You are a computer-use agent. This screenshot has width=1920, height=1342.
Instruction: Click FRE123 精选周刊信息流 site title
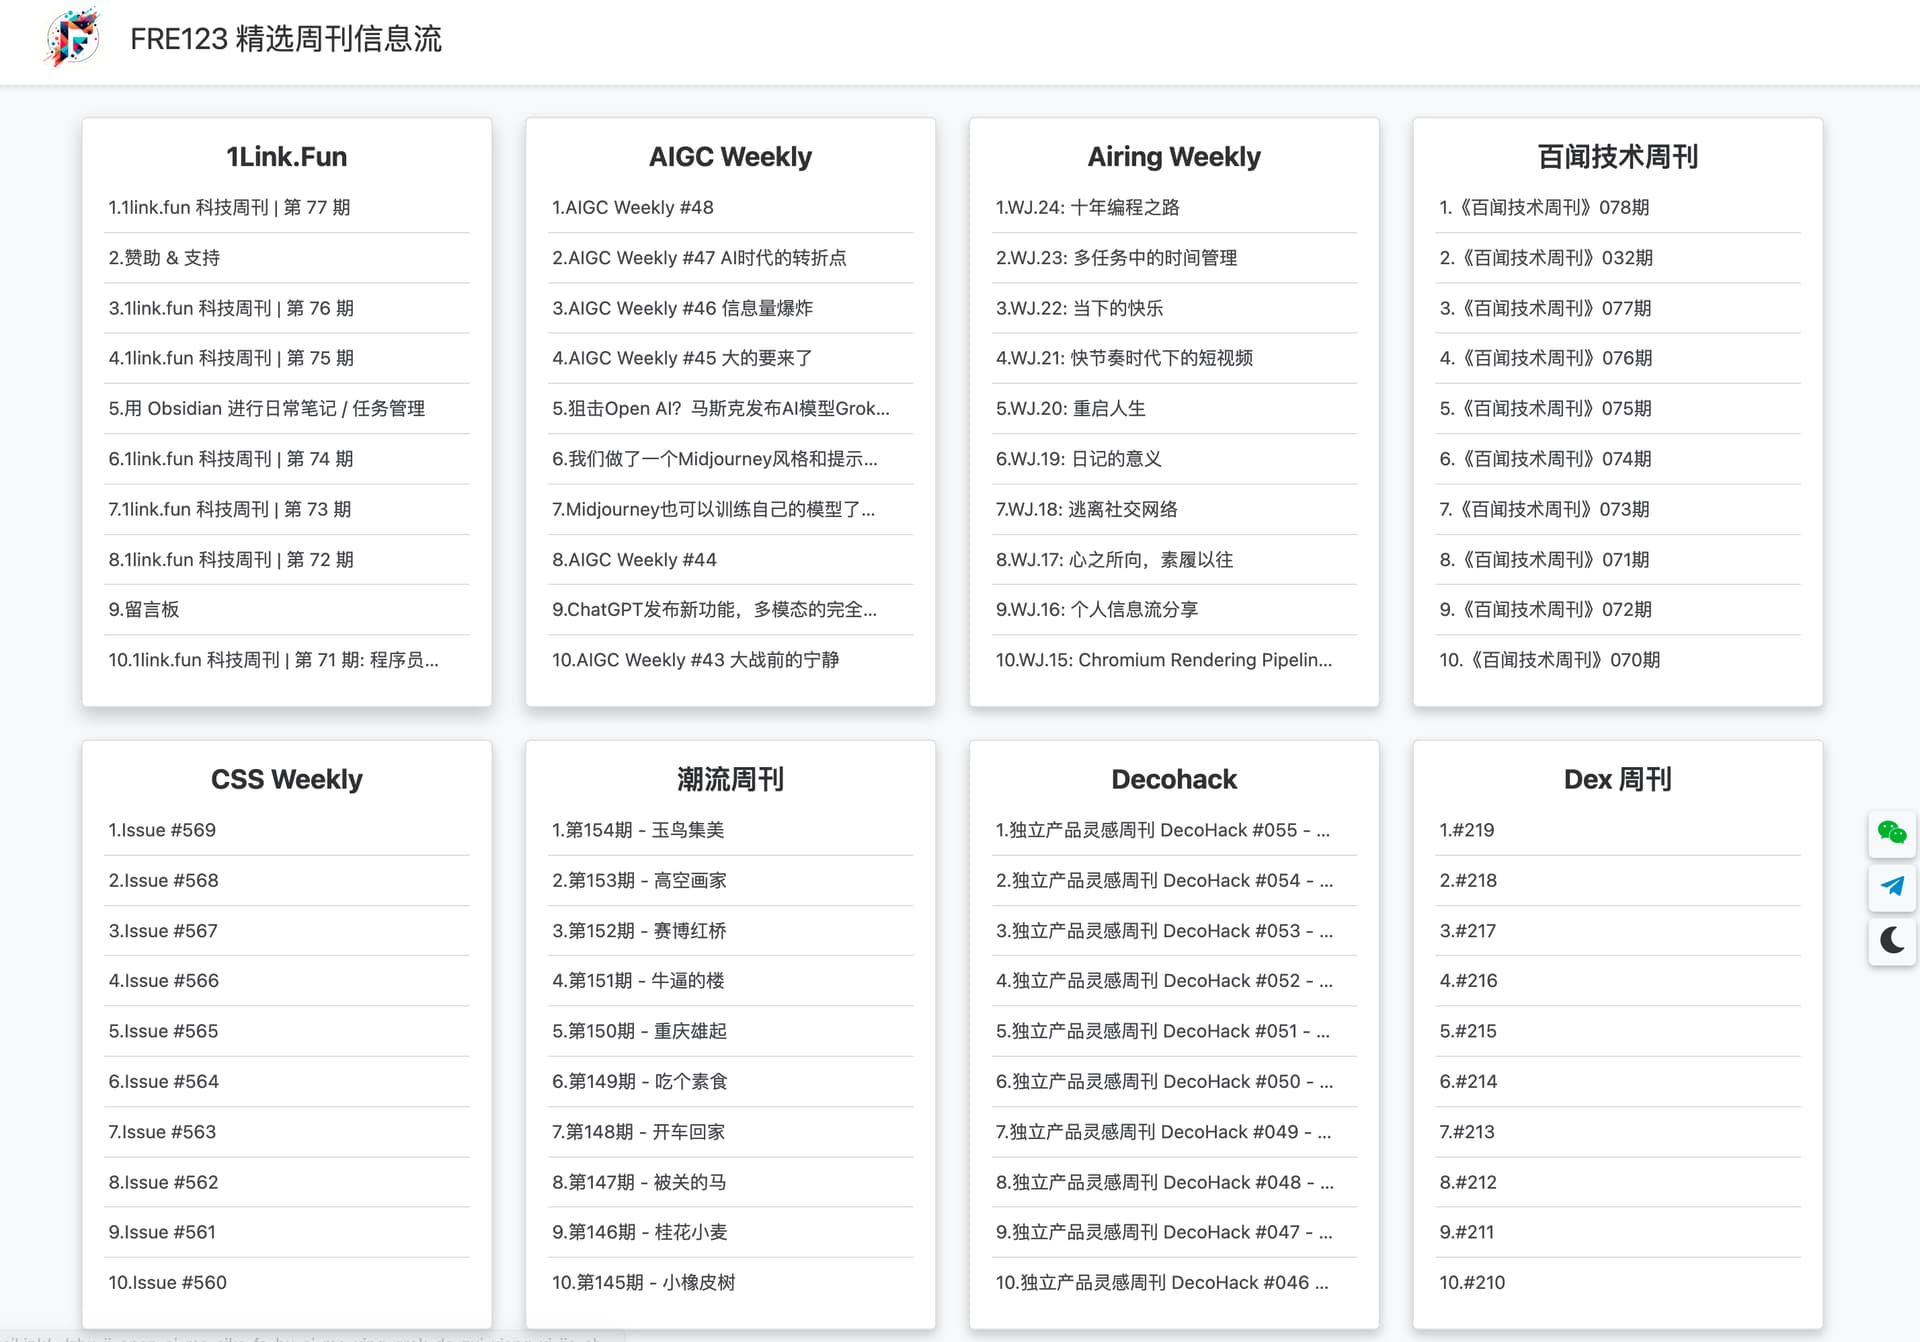pos(286,39)
